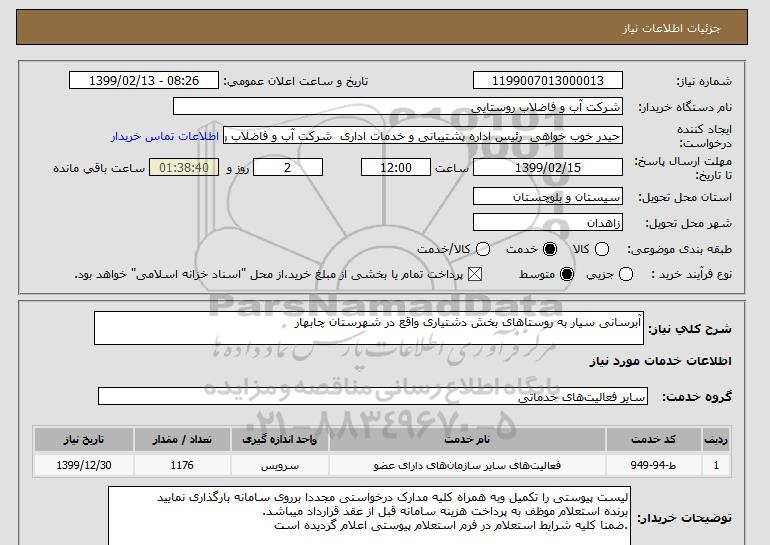This screenshot has width=770, height=545.
Task: Click the شماره نیاز number field
Action: tap(548, 81)
